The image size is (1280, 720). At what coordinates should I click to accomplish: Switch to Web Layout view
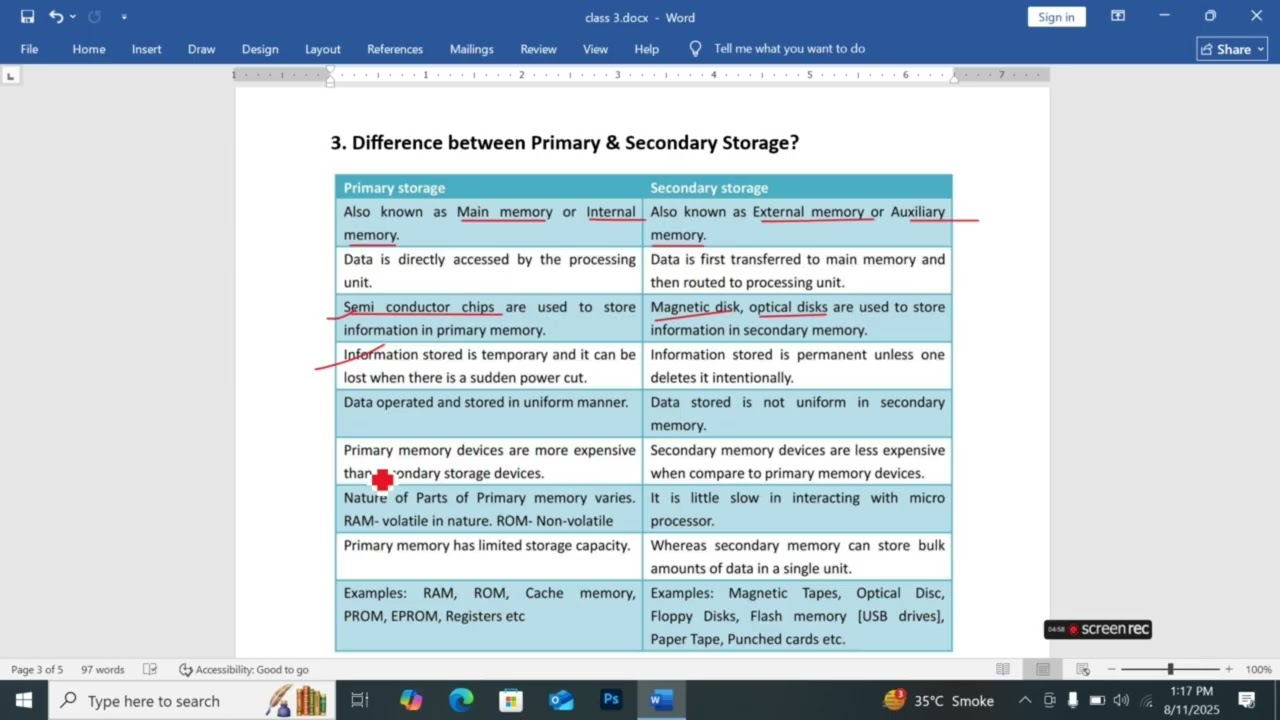1083,669
